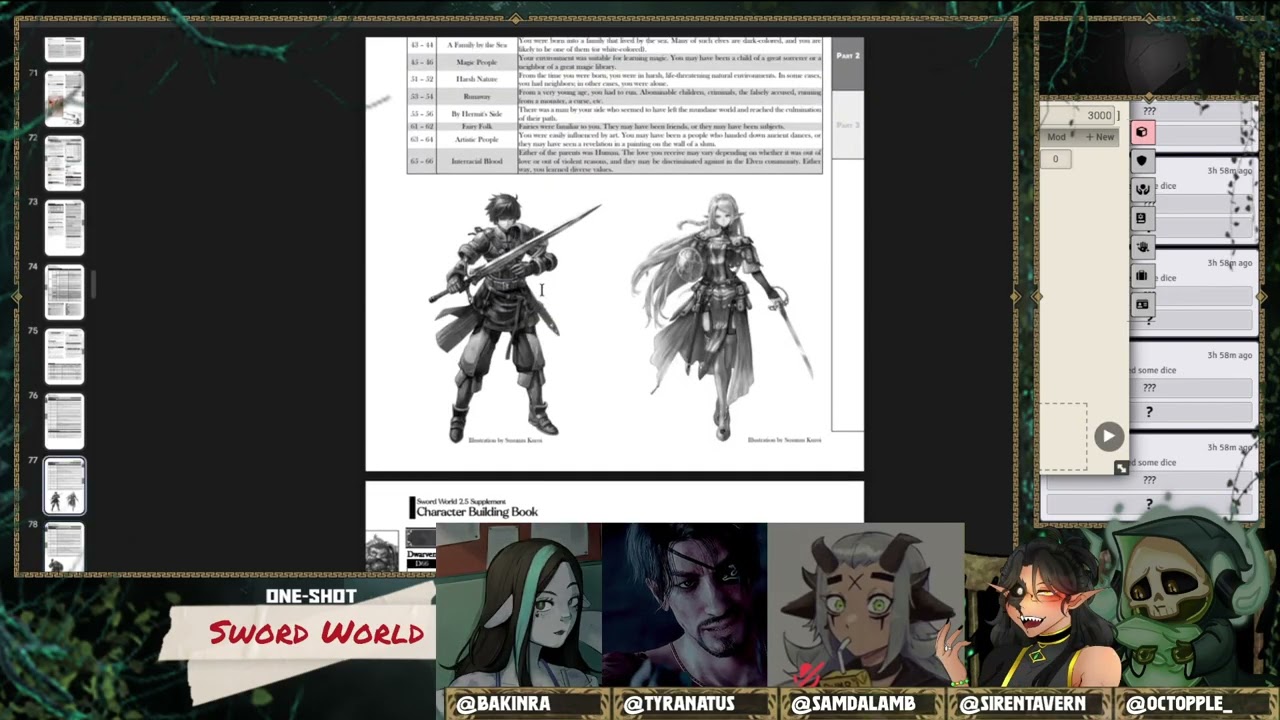1280x720 pixels.
Task: Click the expand-collapse corner icon of sheet
Action: (1121, 467)
